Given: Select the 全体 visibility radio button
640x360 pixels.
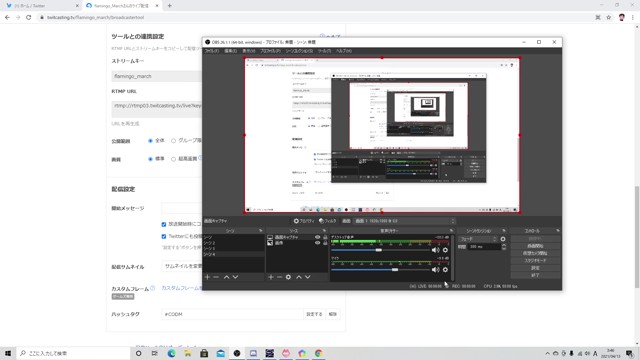Looking at the screenshot, I should (150, 141).
